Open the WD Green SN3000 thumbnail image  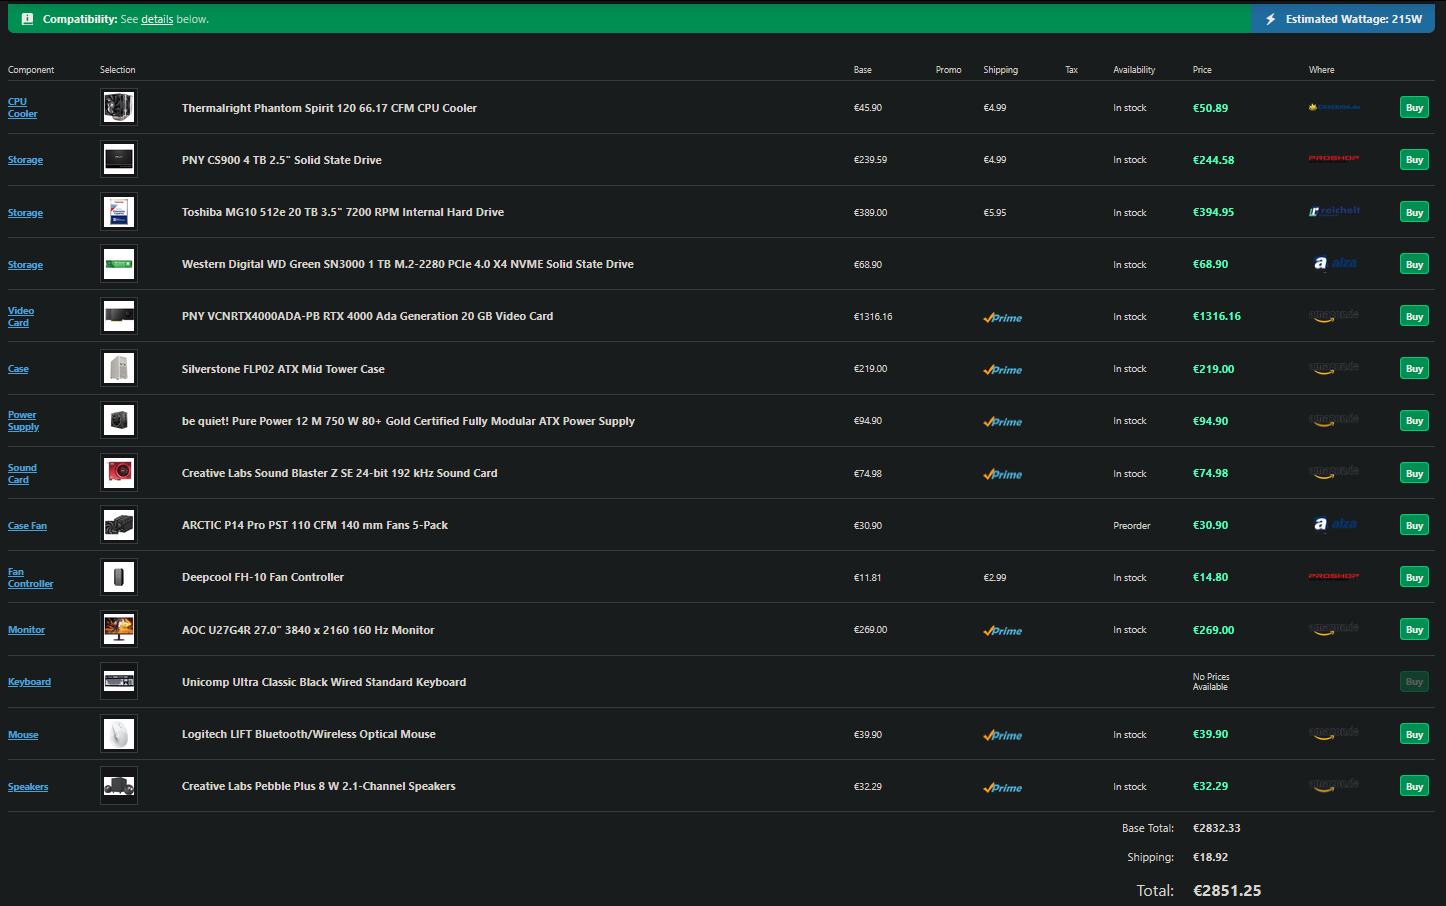(x=119, y=264)
